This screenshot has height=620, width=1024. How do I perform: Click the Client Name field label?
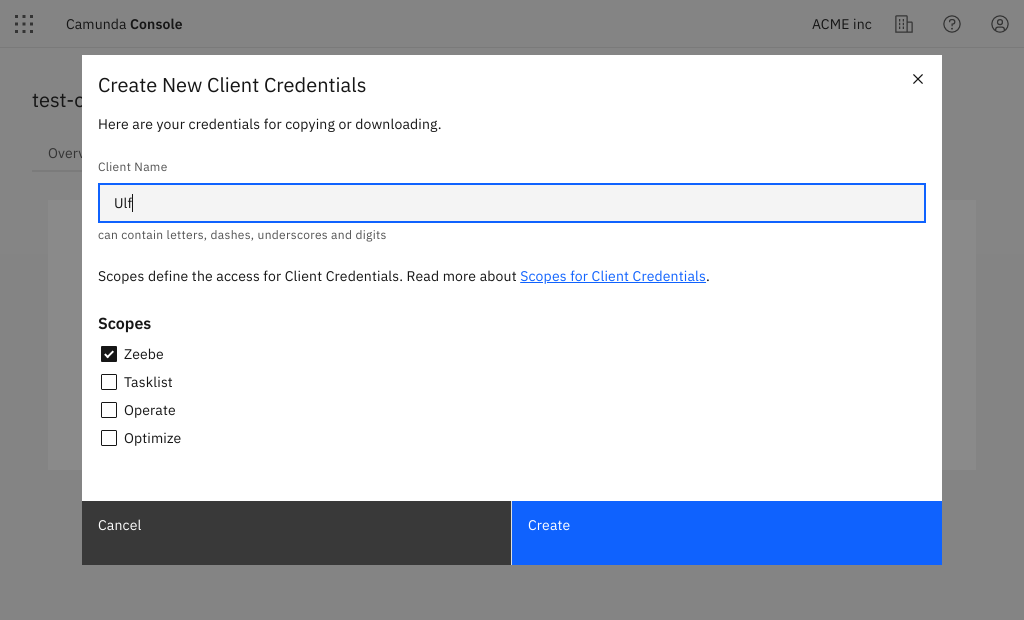(x=133, y=167)
